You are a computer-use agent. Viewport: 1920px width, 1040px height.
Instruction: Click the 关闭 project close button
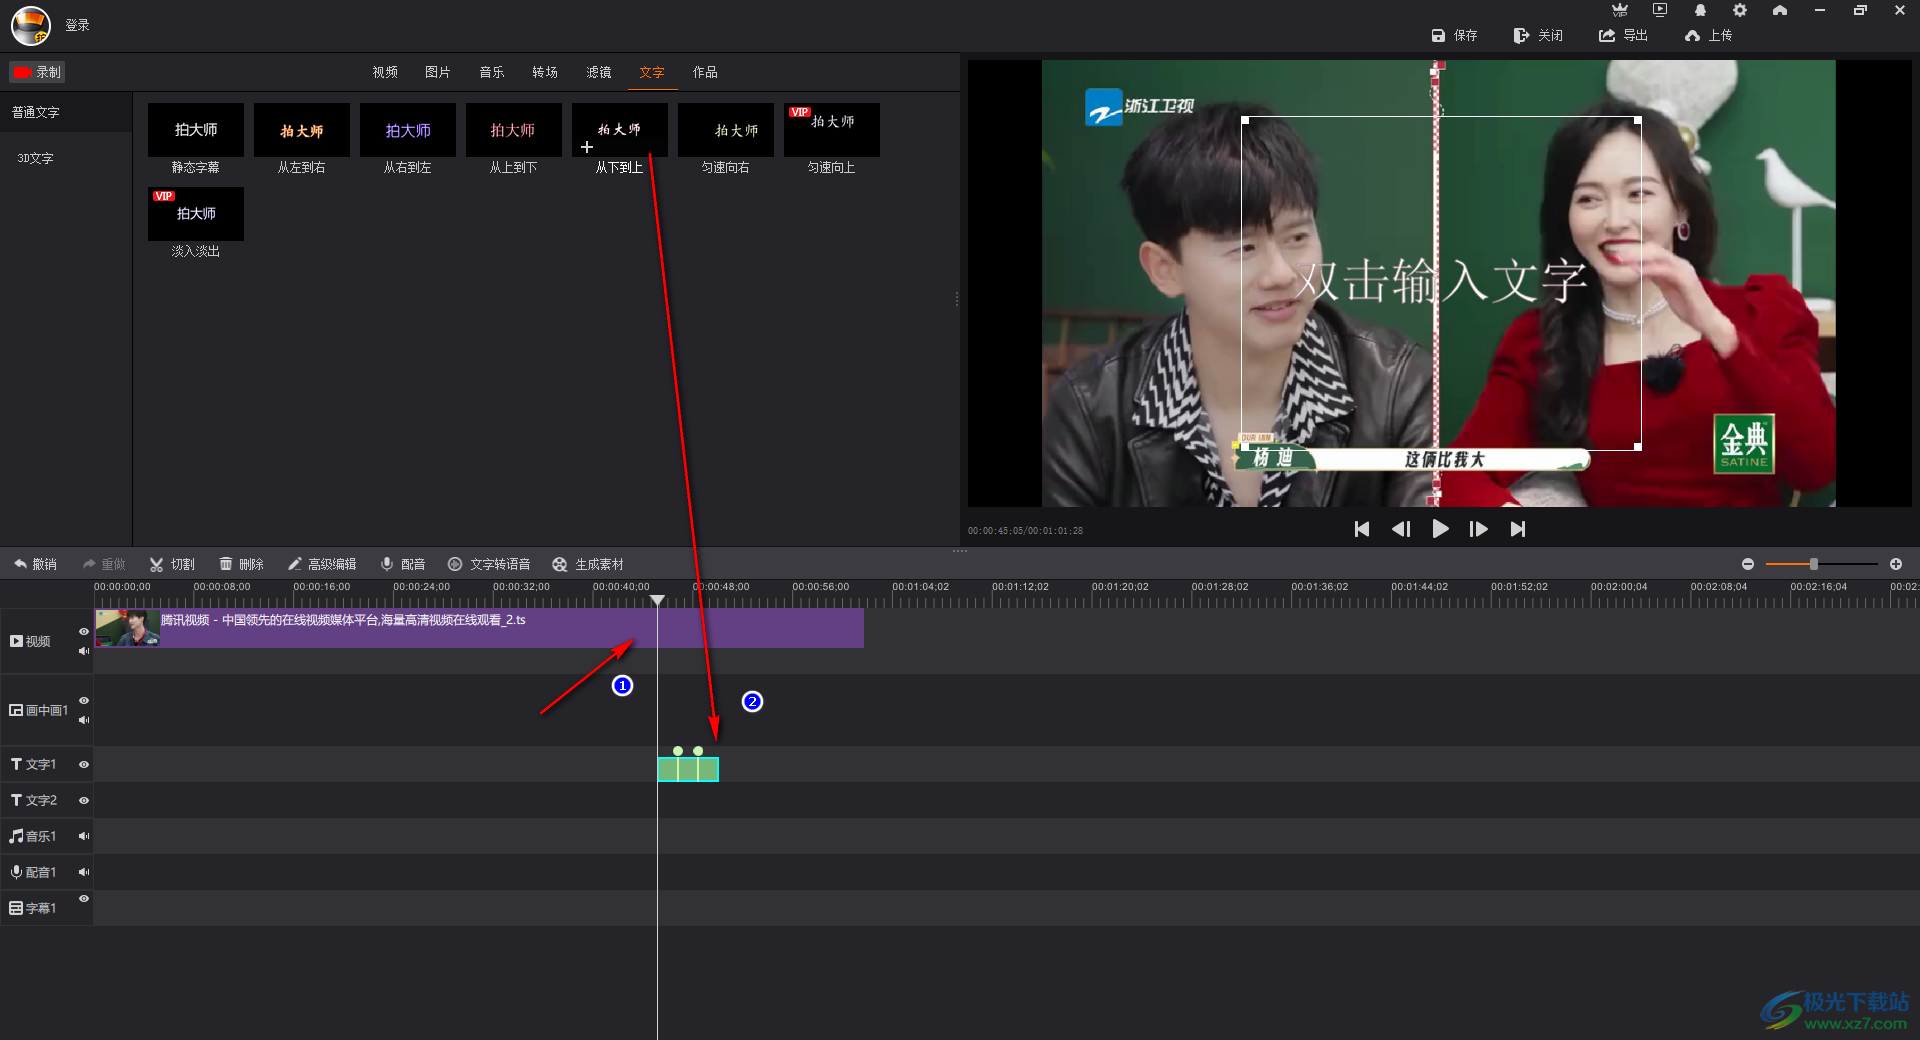point(1538,35)
